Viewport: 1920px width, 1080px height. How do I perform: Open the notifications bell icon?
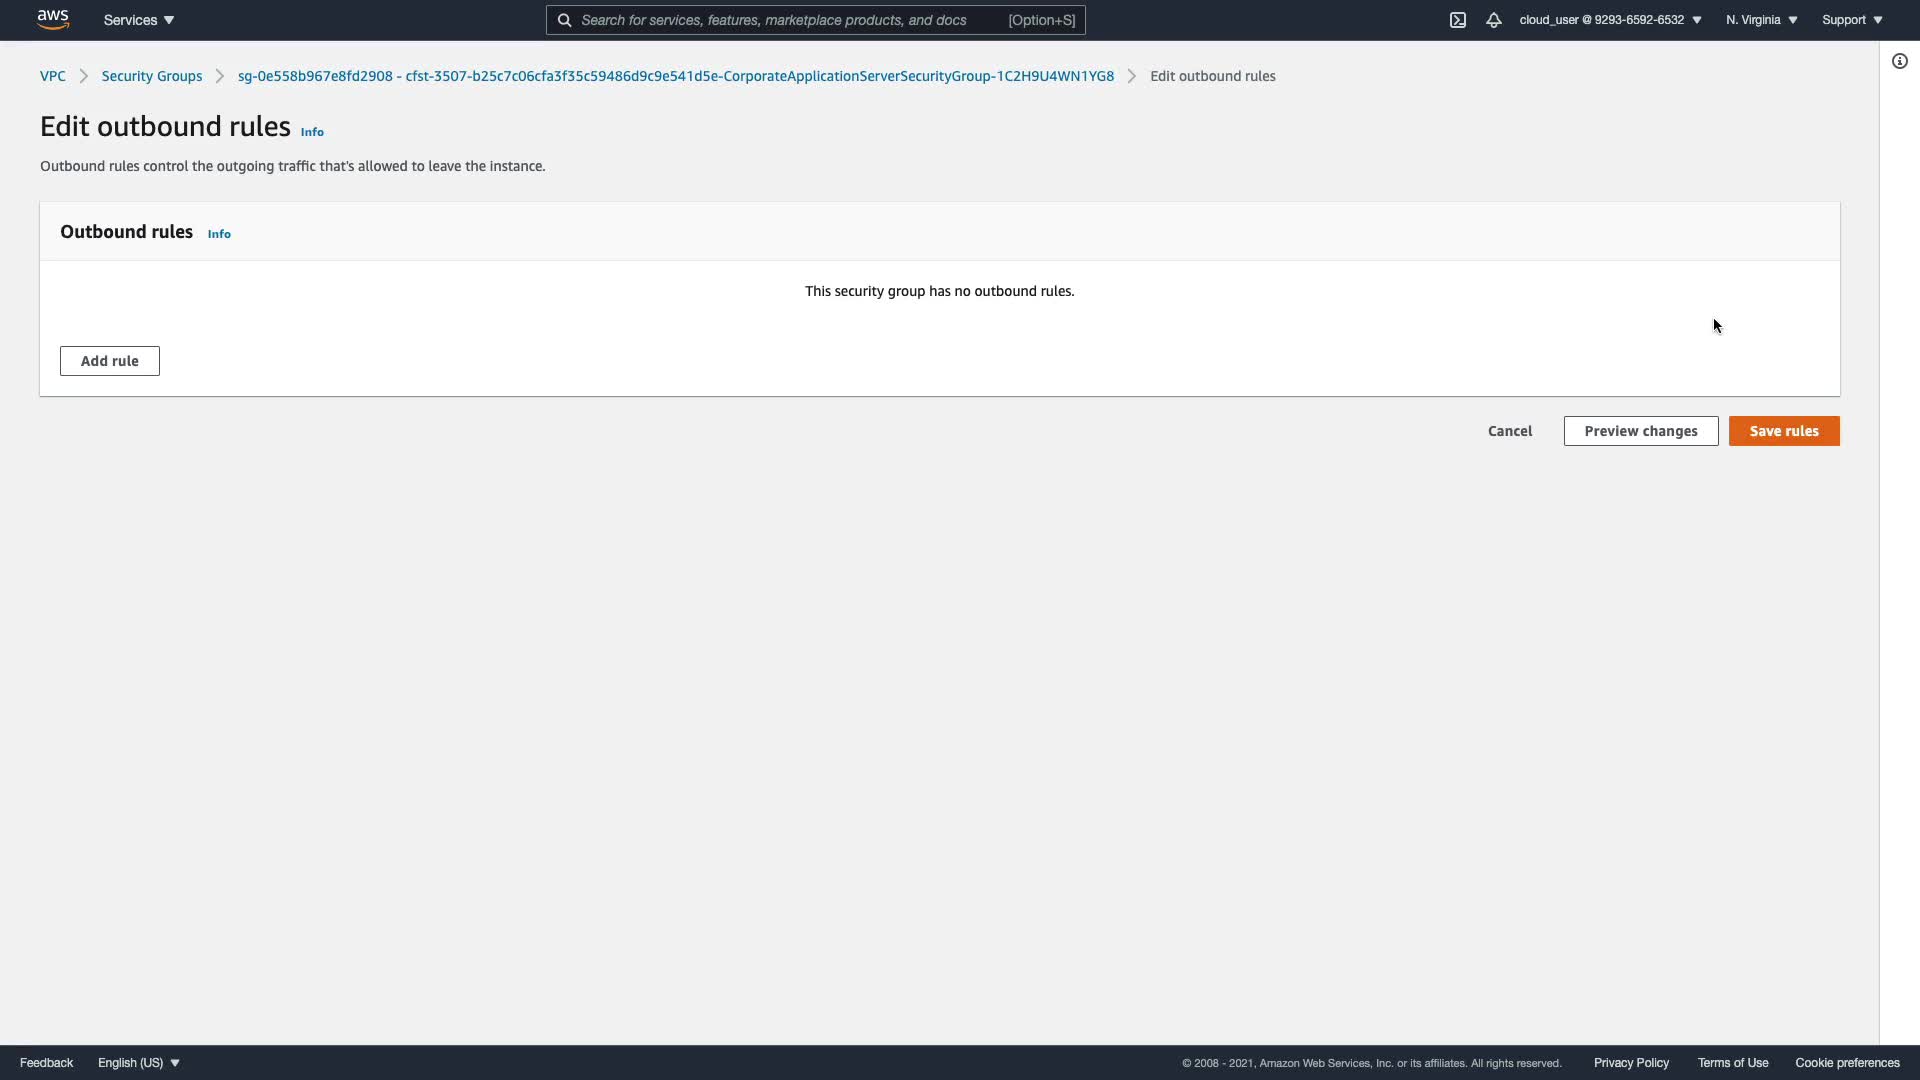1494,20
